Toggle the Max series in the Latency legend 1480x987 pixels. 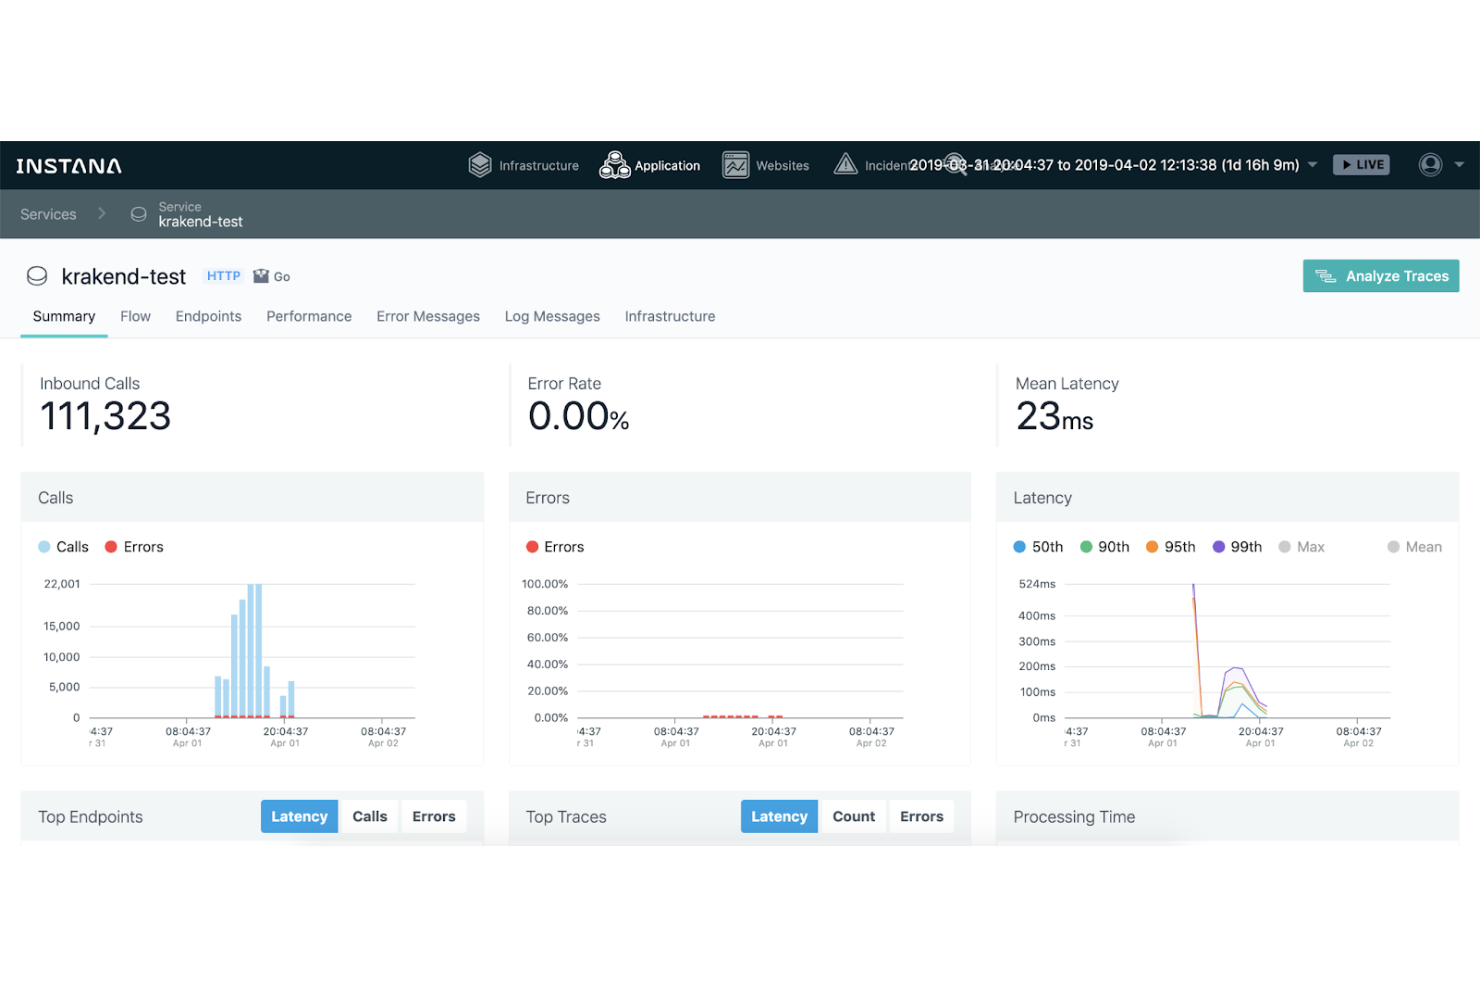1301,546
